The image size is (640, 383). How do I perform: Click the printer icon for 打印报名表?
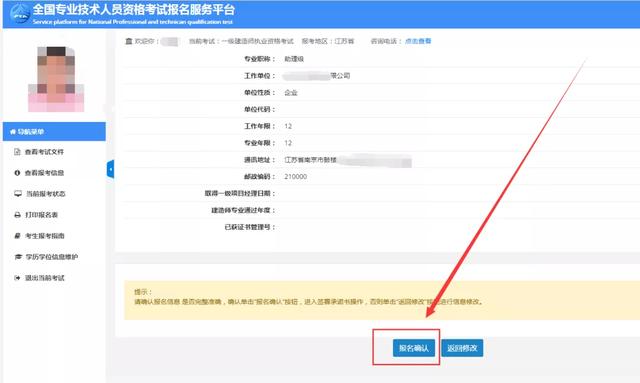(x=18, y=215)
